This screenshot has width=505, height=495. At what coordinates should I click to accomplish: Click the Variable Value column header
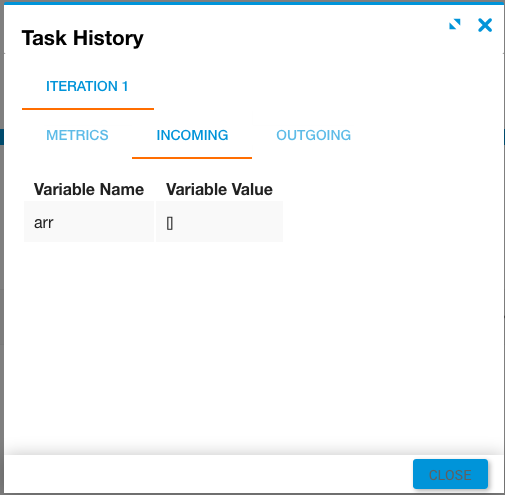click(219, 189)
